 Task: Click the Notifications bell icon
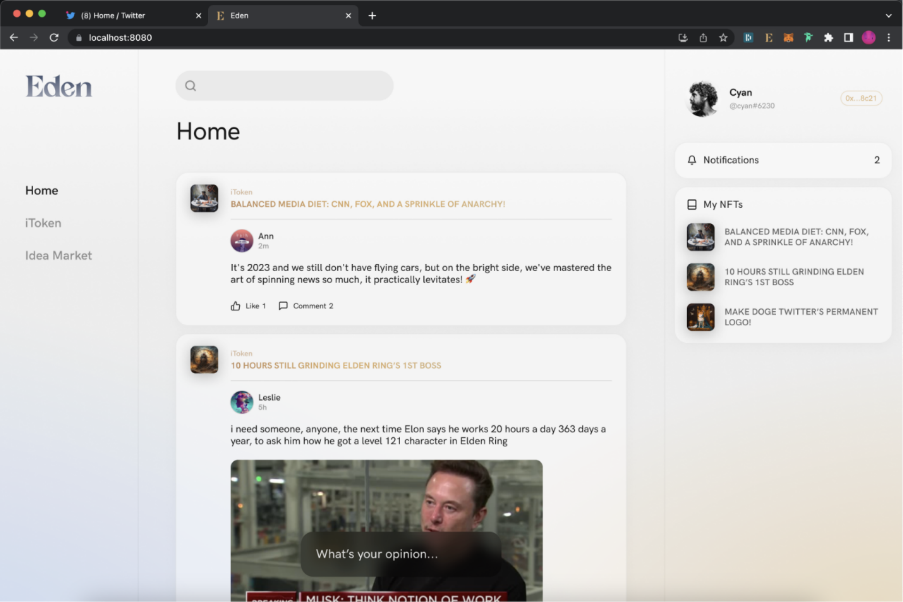(692, 160)
